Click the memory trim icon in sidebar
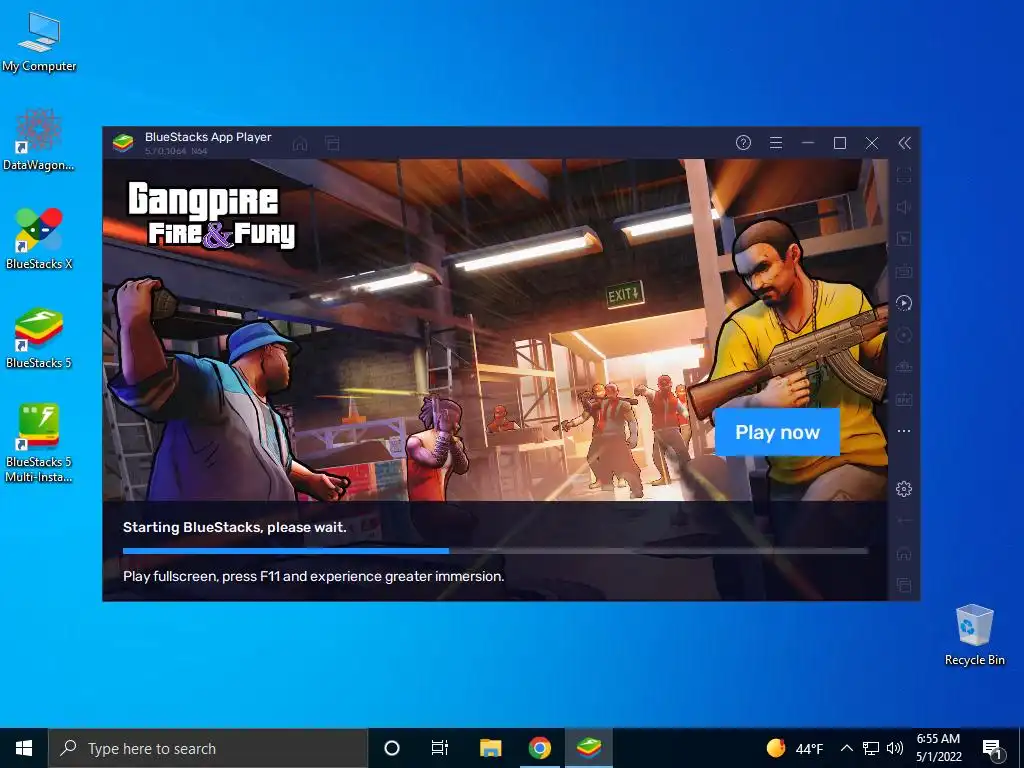This screenshot has width=1024, height=768. point(904,367)
